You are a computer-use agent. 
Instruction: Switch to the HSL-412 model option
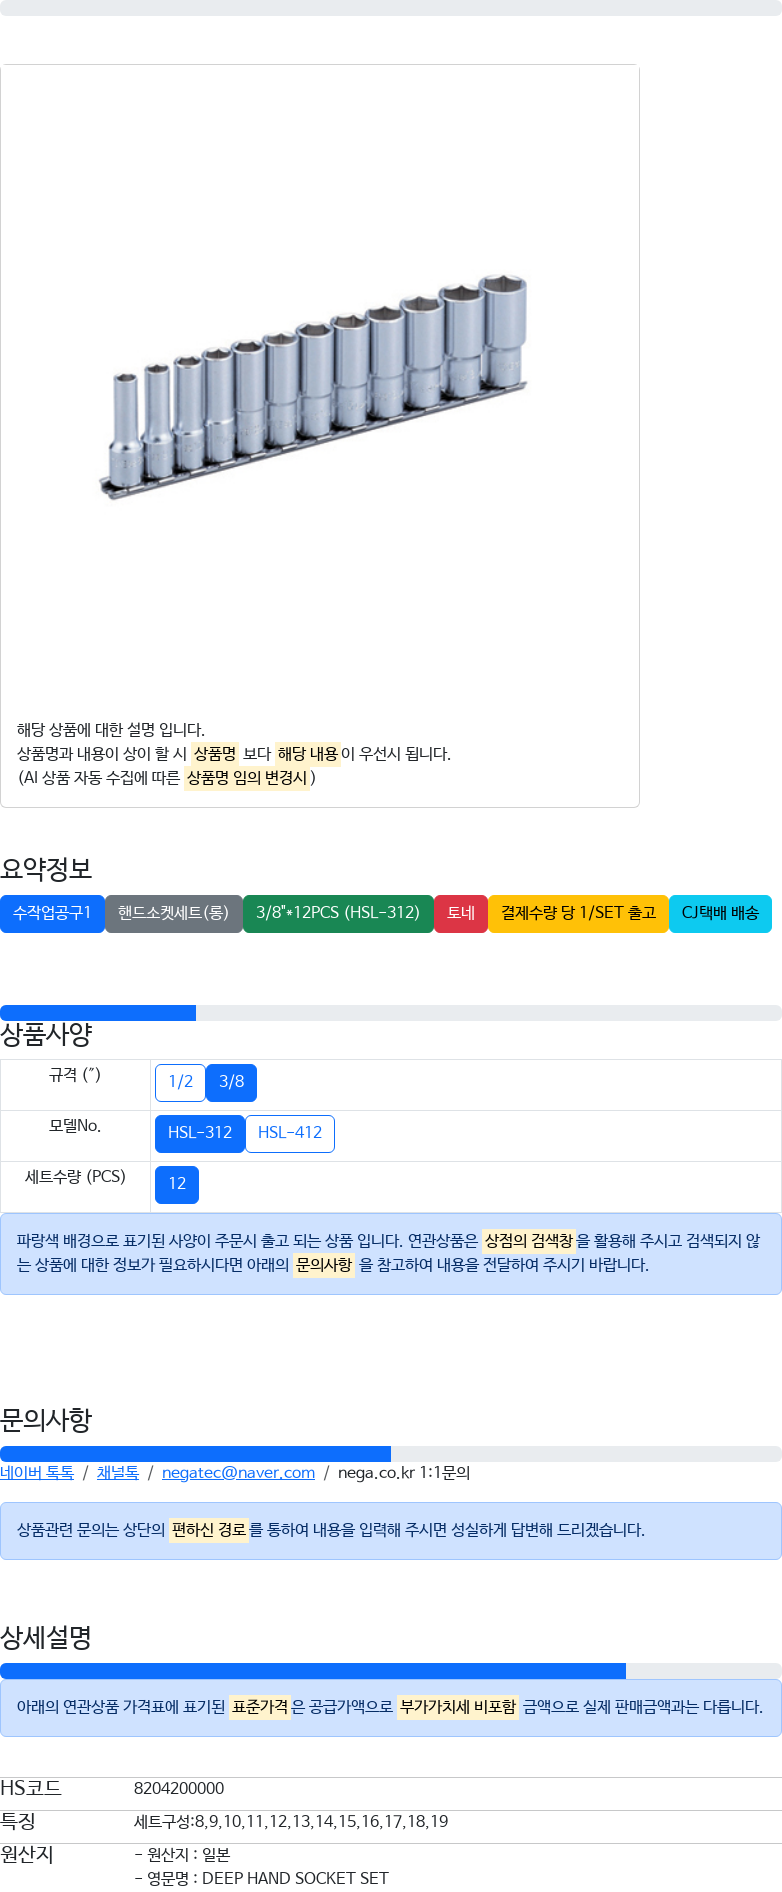point(290,1133)
